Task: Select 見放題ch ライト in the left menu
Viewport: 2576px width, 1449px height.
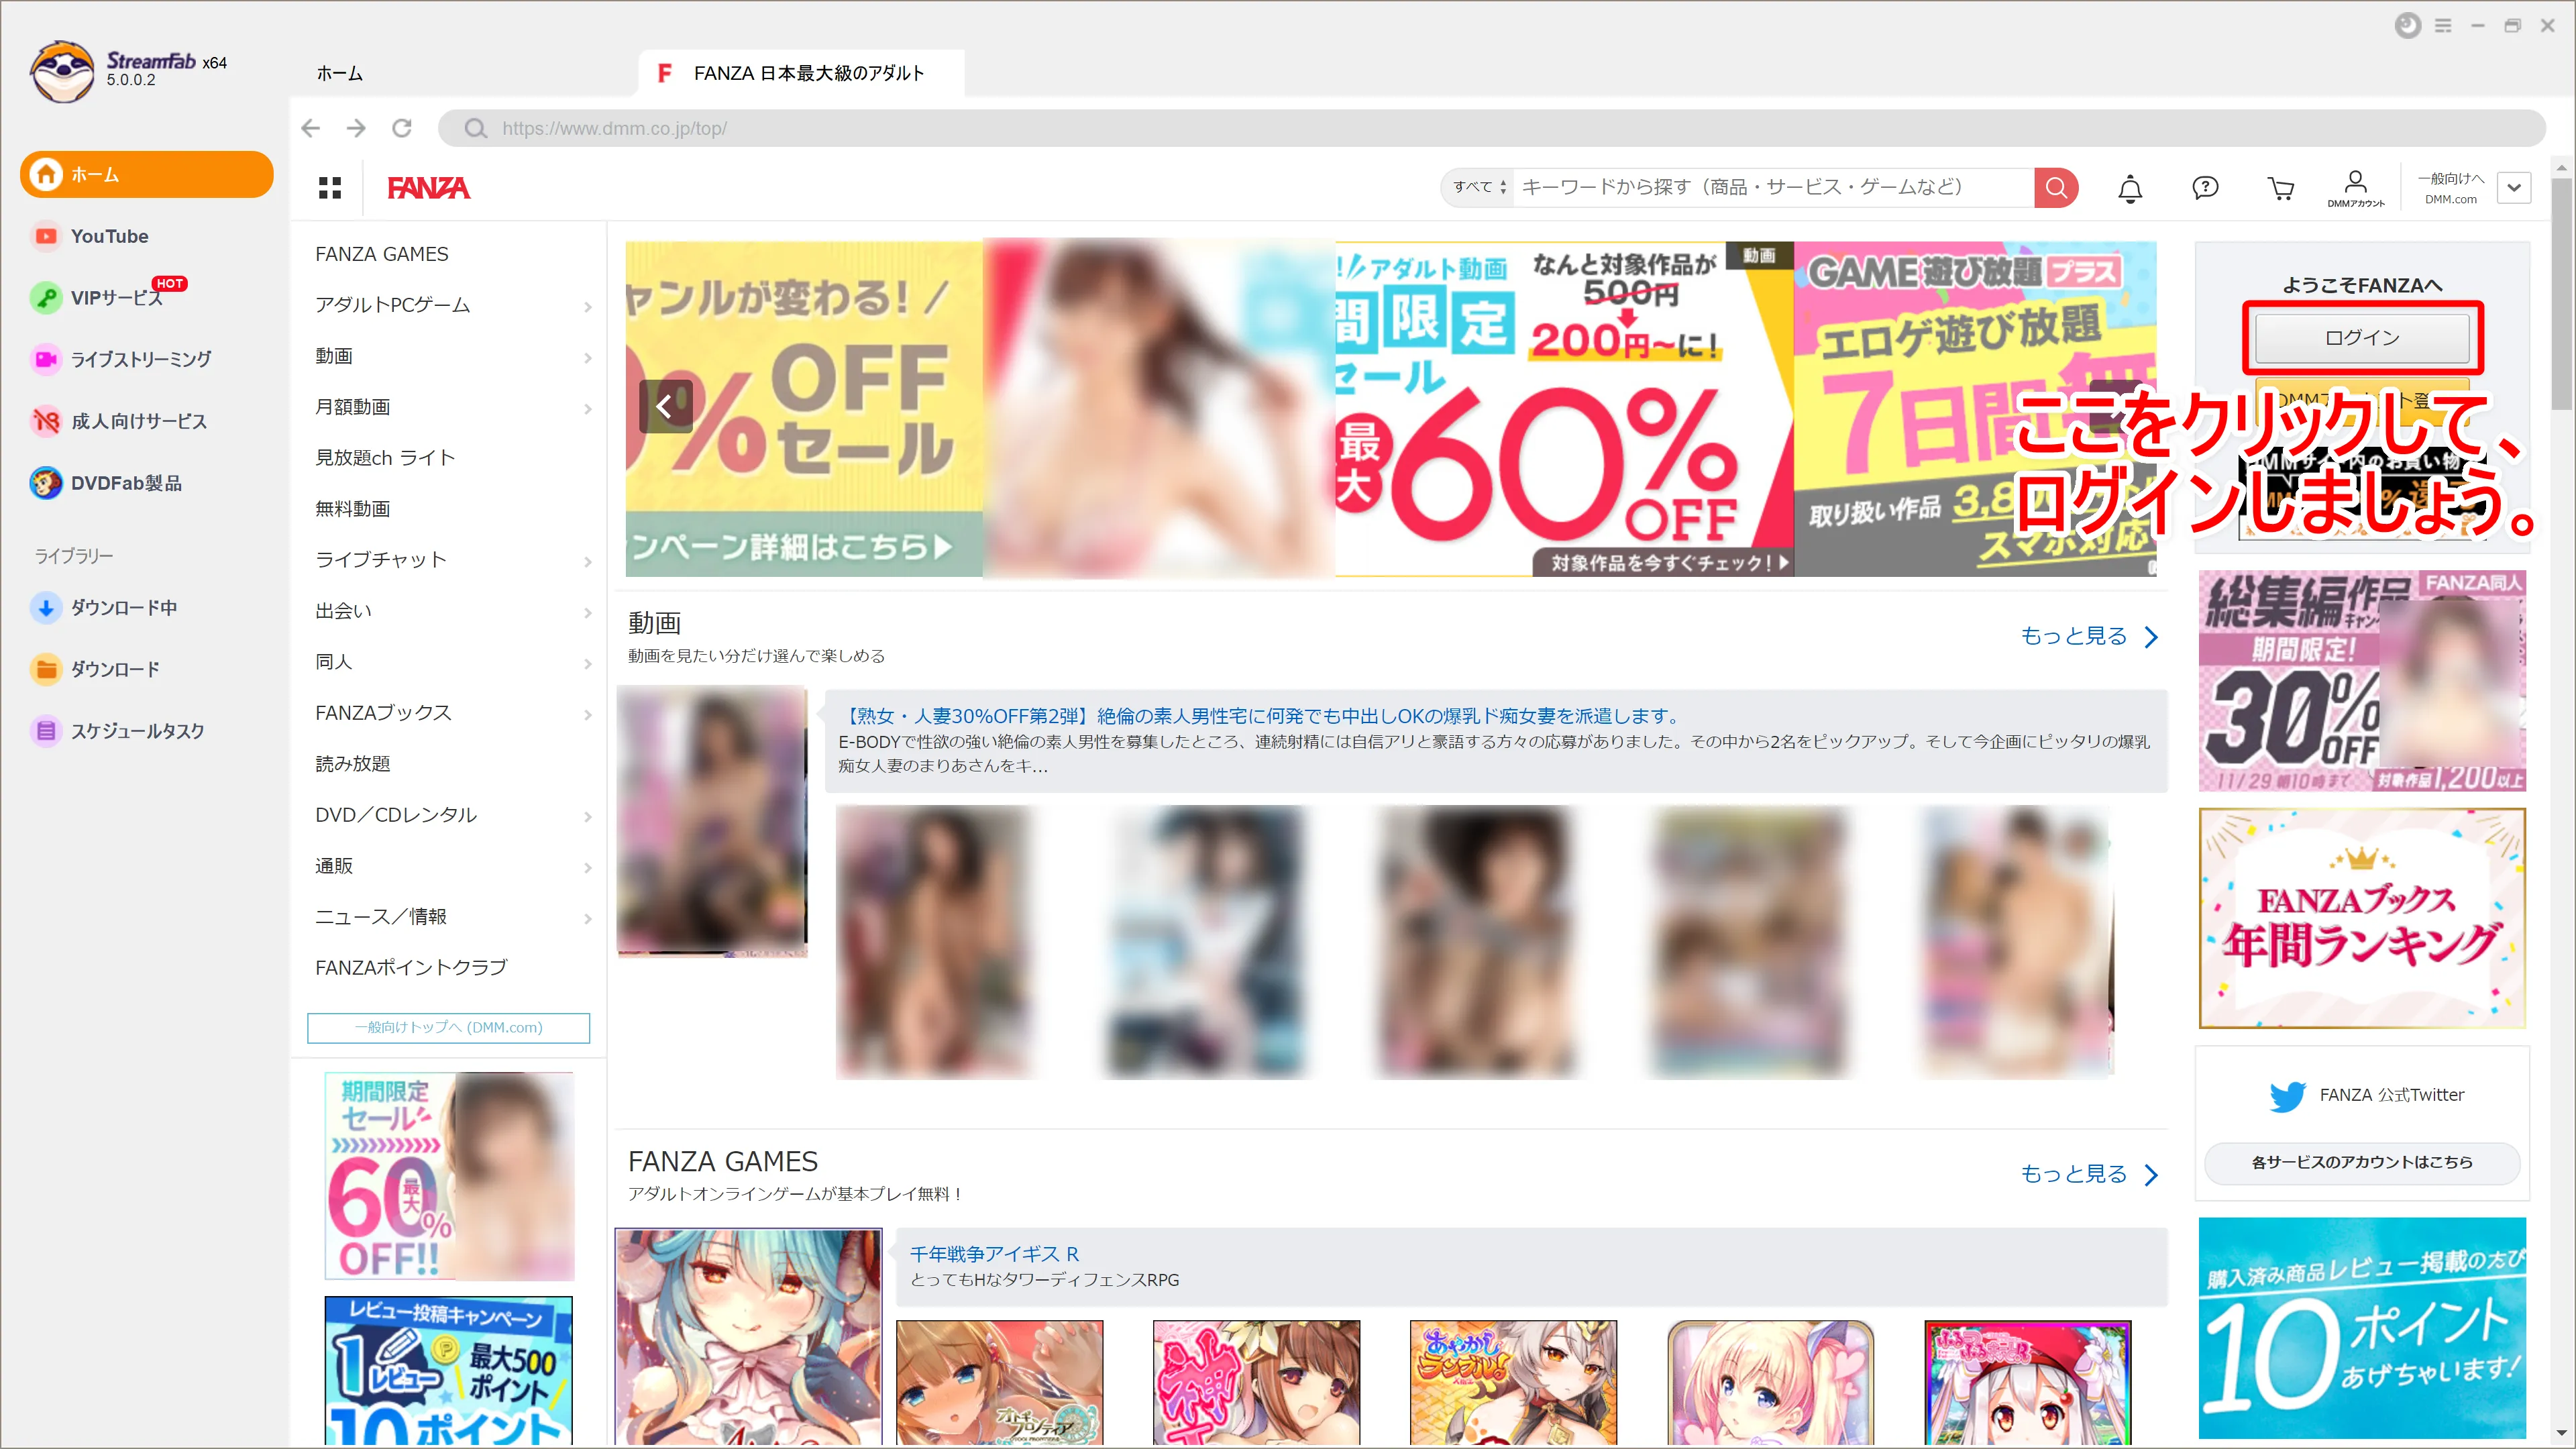Action: click(x=386, y=458)
